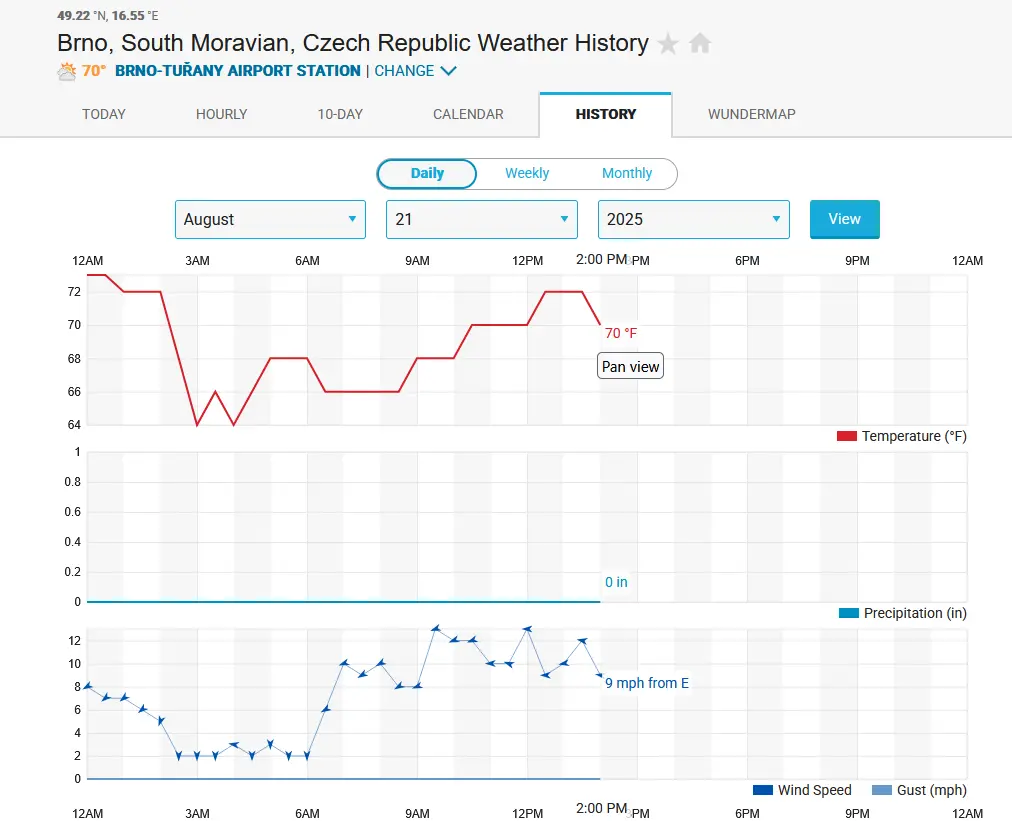The width and height of the screenshot is (1012, 821).
Task: Open the Brno-Tuřany Airport Station link
Action: 238,71
